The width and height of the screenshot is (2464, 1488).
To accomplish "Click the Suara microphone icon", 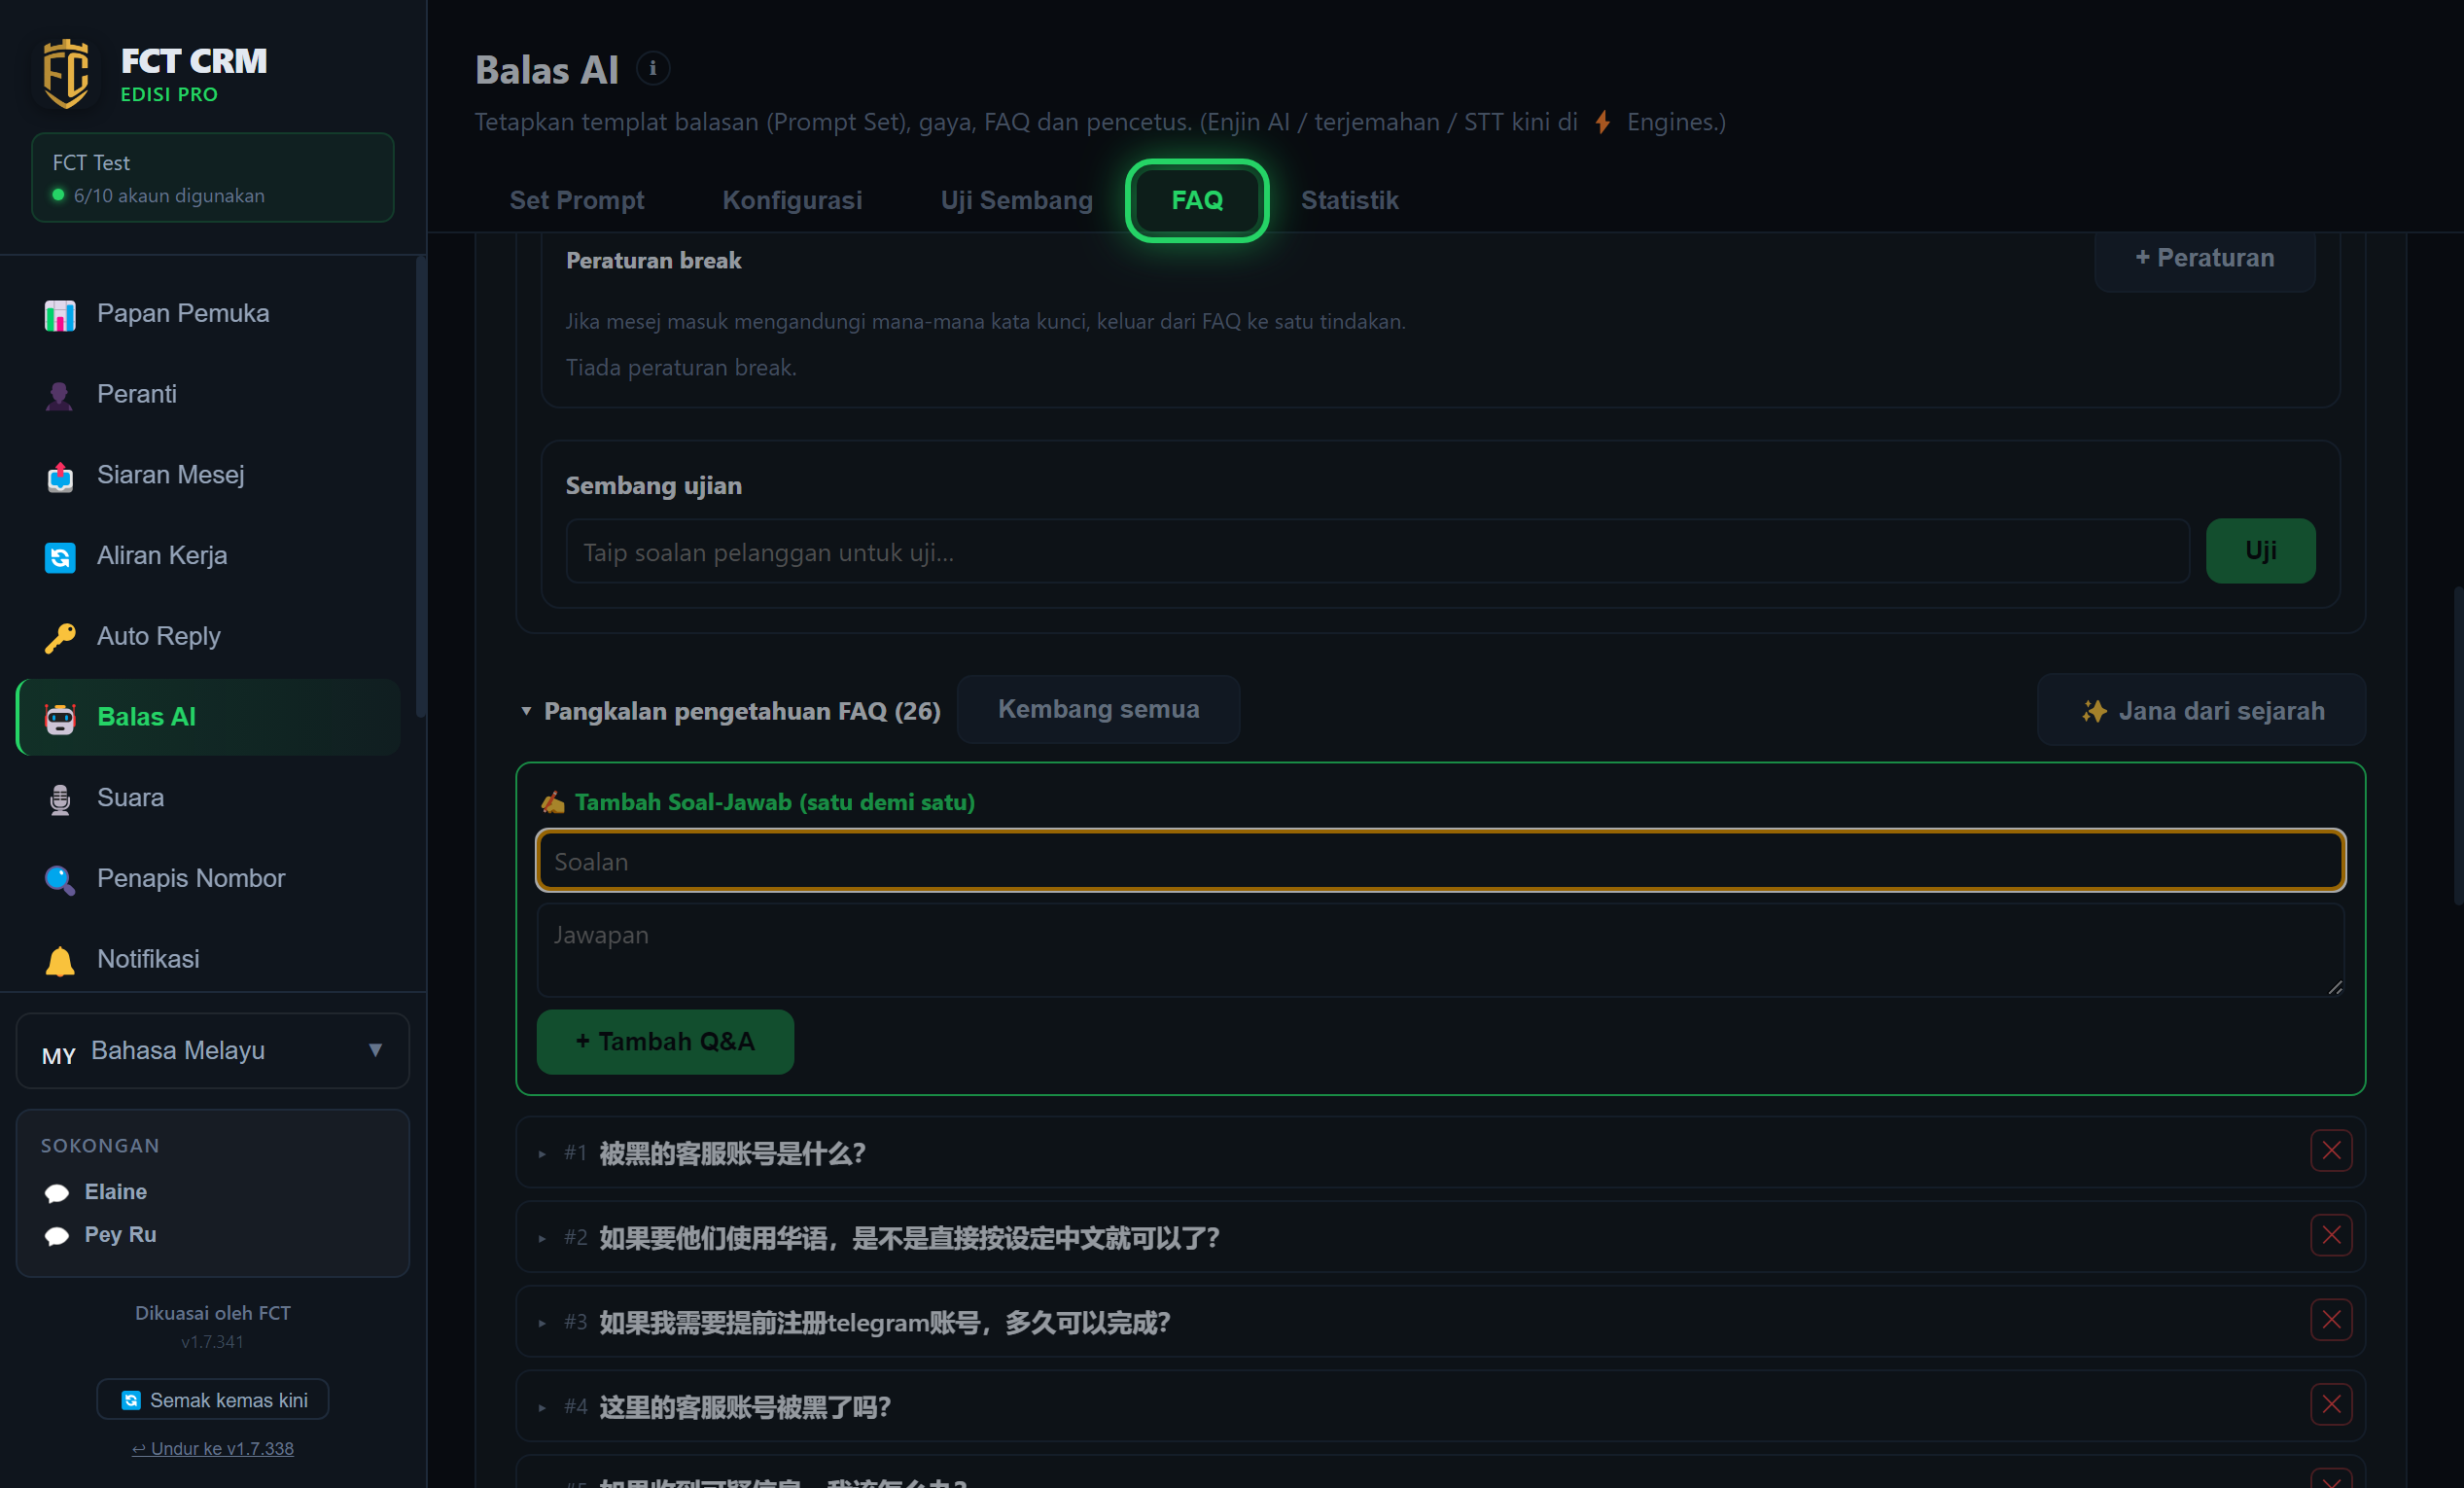I will (x=60, y=800).
